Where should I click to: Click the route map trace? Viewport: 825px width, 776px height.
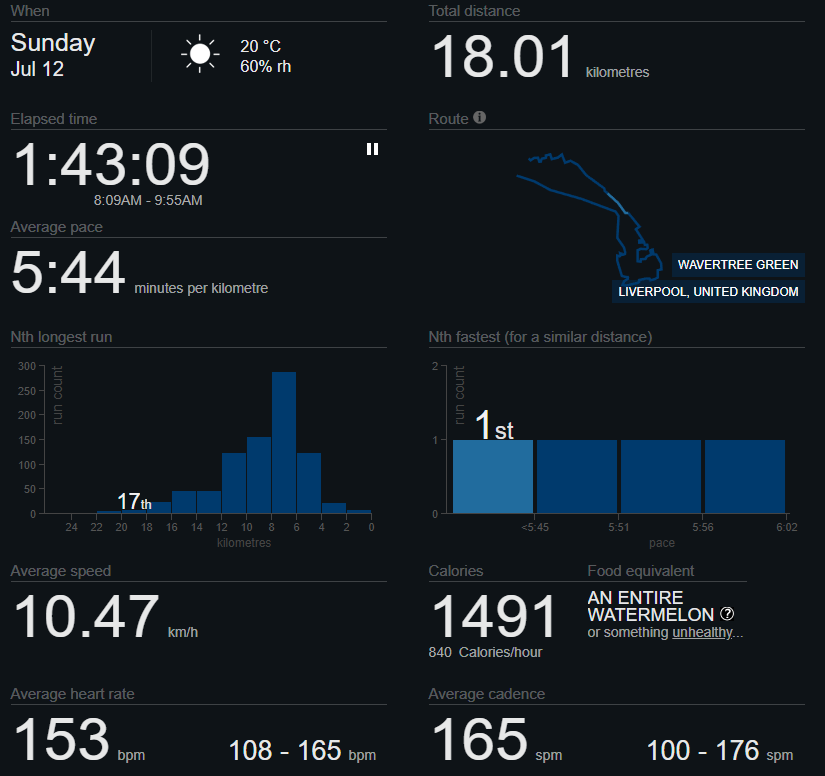click(x=590, y=218)
